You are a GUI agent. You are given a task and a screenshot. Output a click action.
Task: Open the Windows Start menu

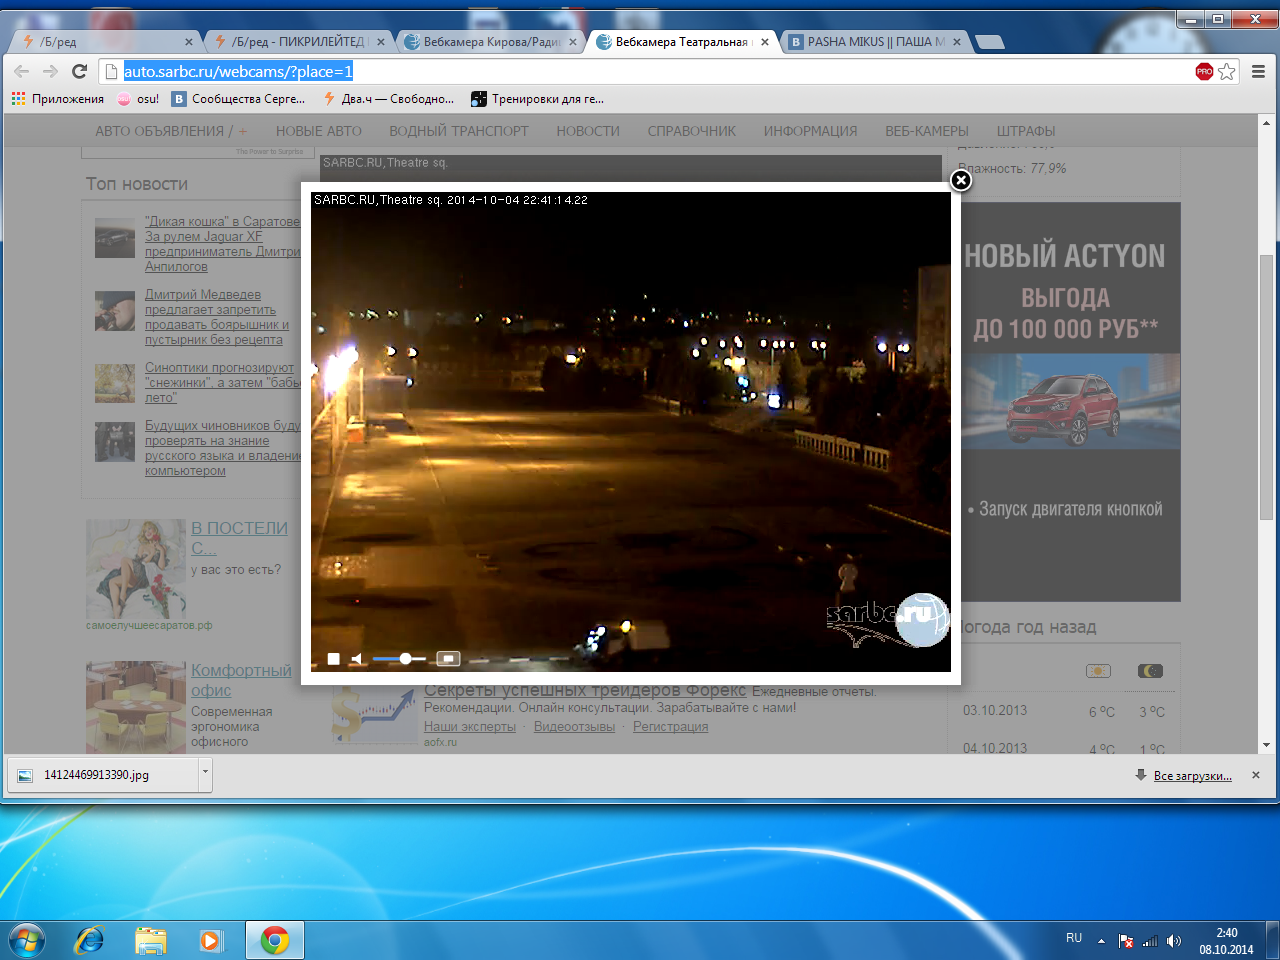click(x=26, y=940)
